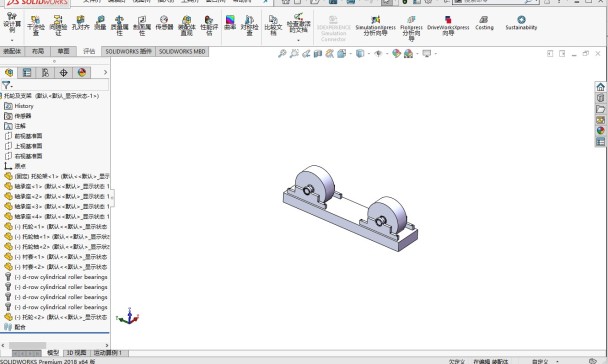Switch to the 布局 ribbon tab
The image size is (608, 364).
tap(38, 51)
